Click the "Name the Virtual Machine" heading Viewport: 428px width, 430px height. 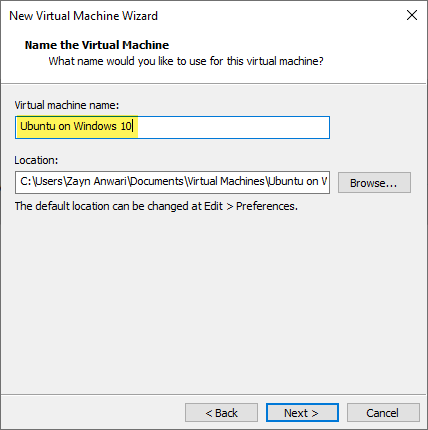[97, 45]
